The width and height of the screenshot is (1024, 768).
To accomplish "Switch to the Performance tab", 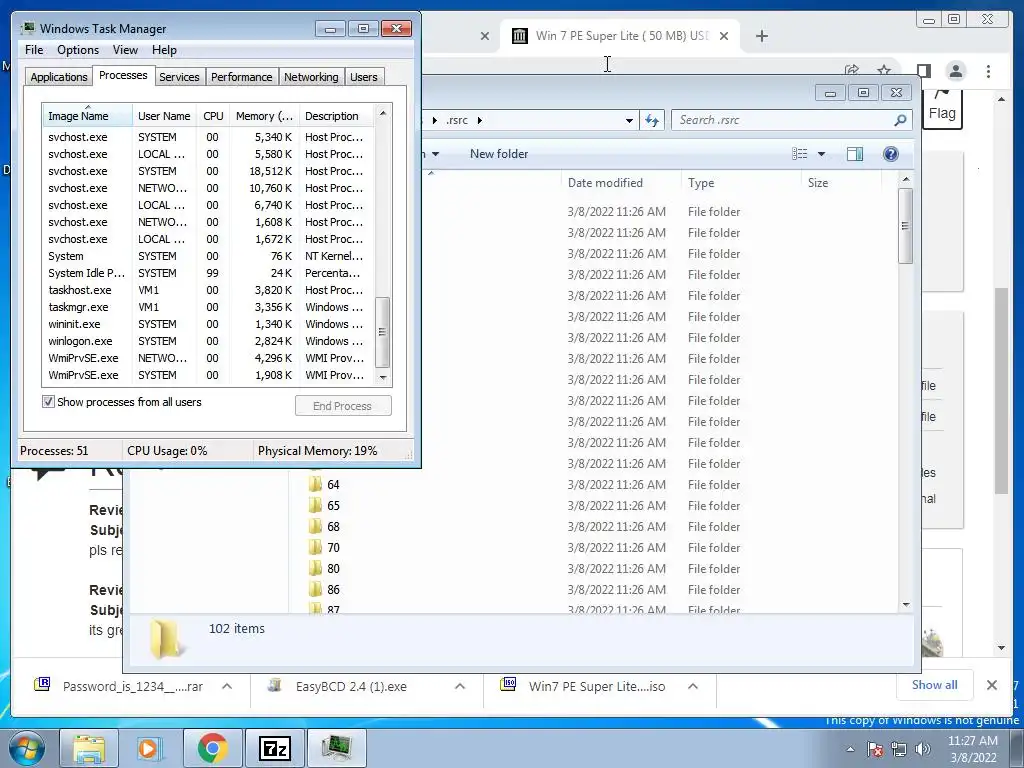I will pos(241,77).
